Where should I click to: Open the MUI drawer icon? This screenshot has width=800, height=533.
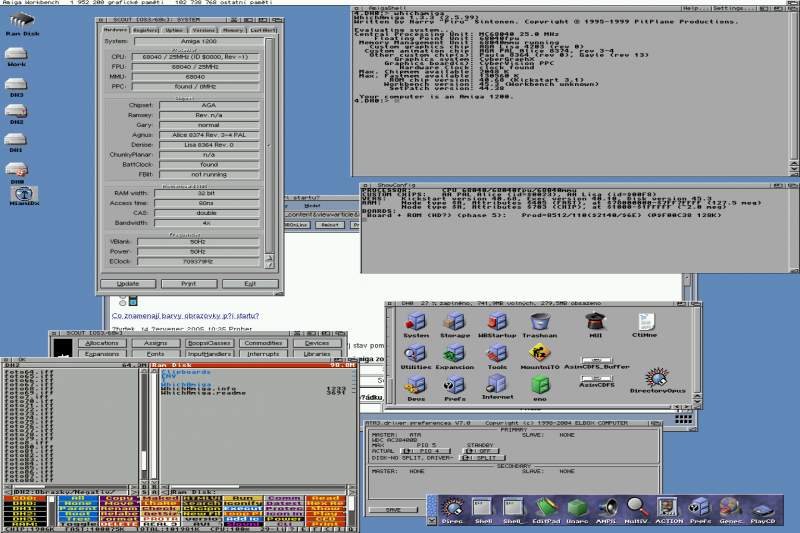596,322
